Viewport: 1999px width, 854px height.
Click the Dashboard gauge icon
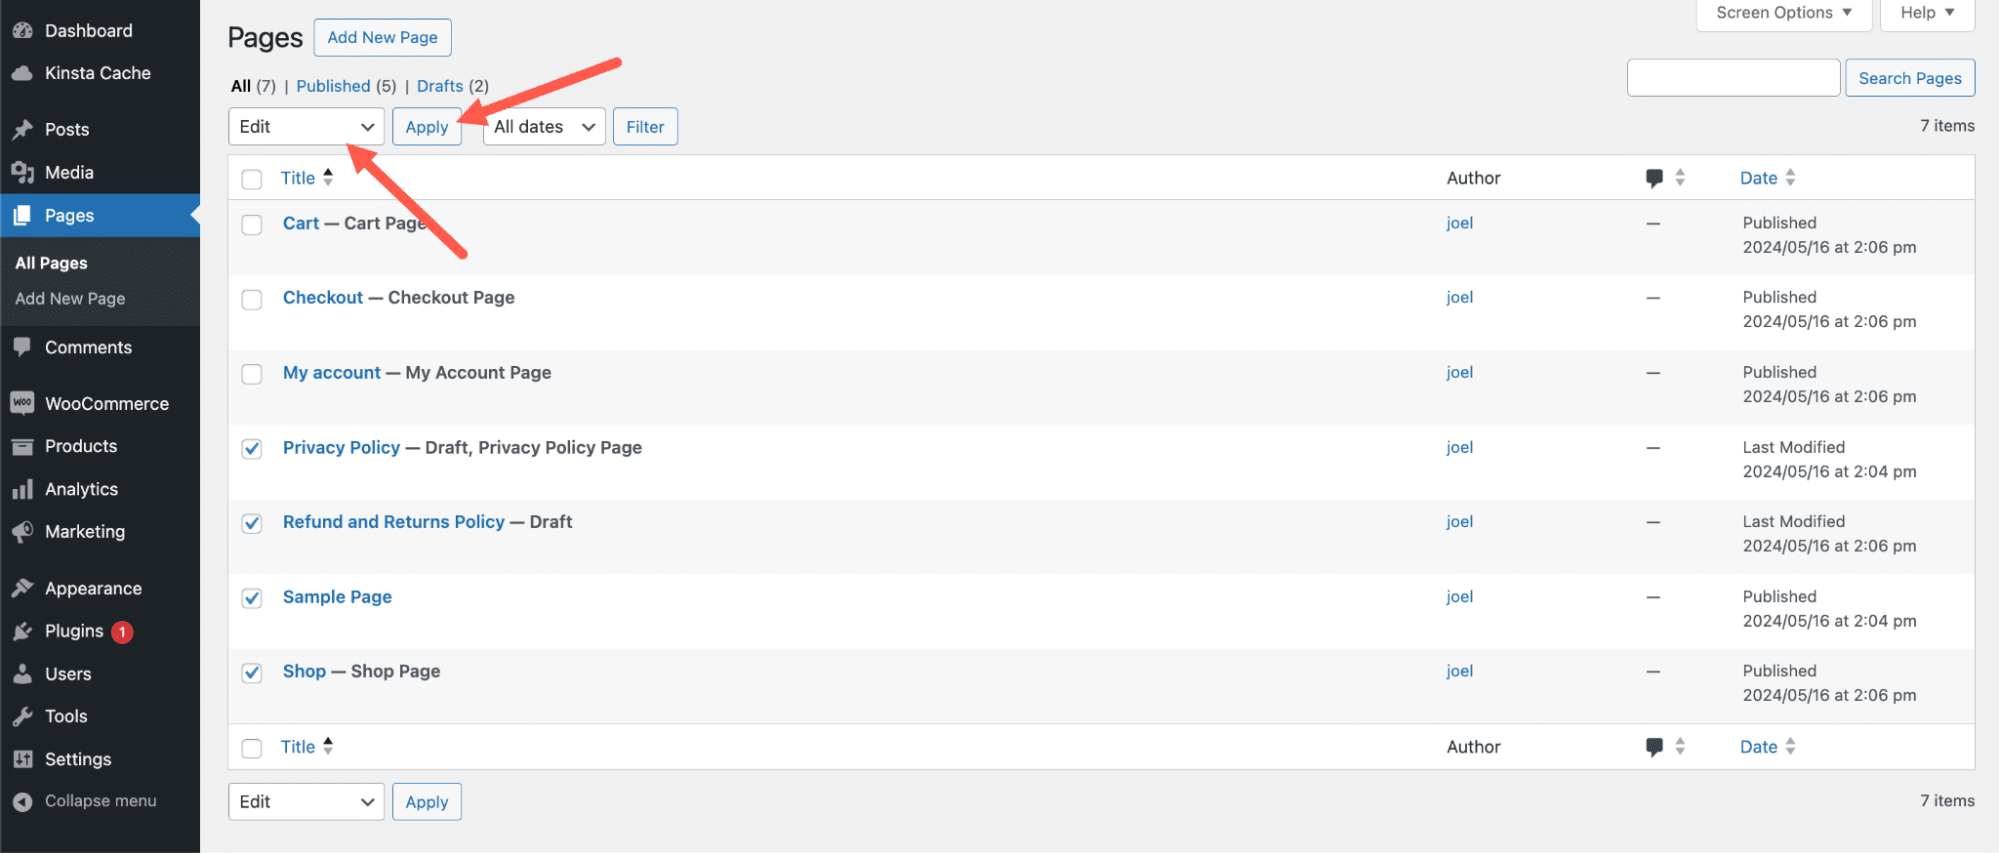[22, 31]
